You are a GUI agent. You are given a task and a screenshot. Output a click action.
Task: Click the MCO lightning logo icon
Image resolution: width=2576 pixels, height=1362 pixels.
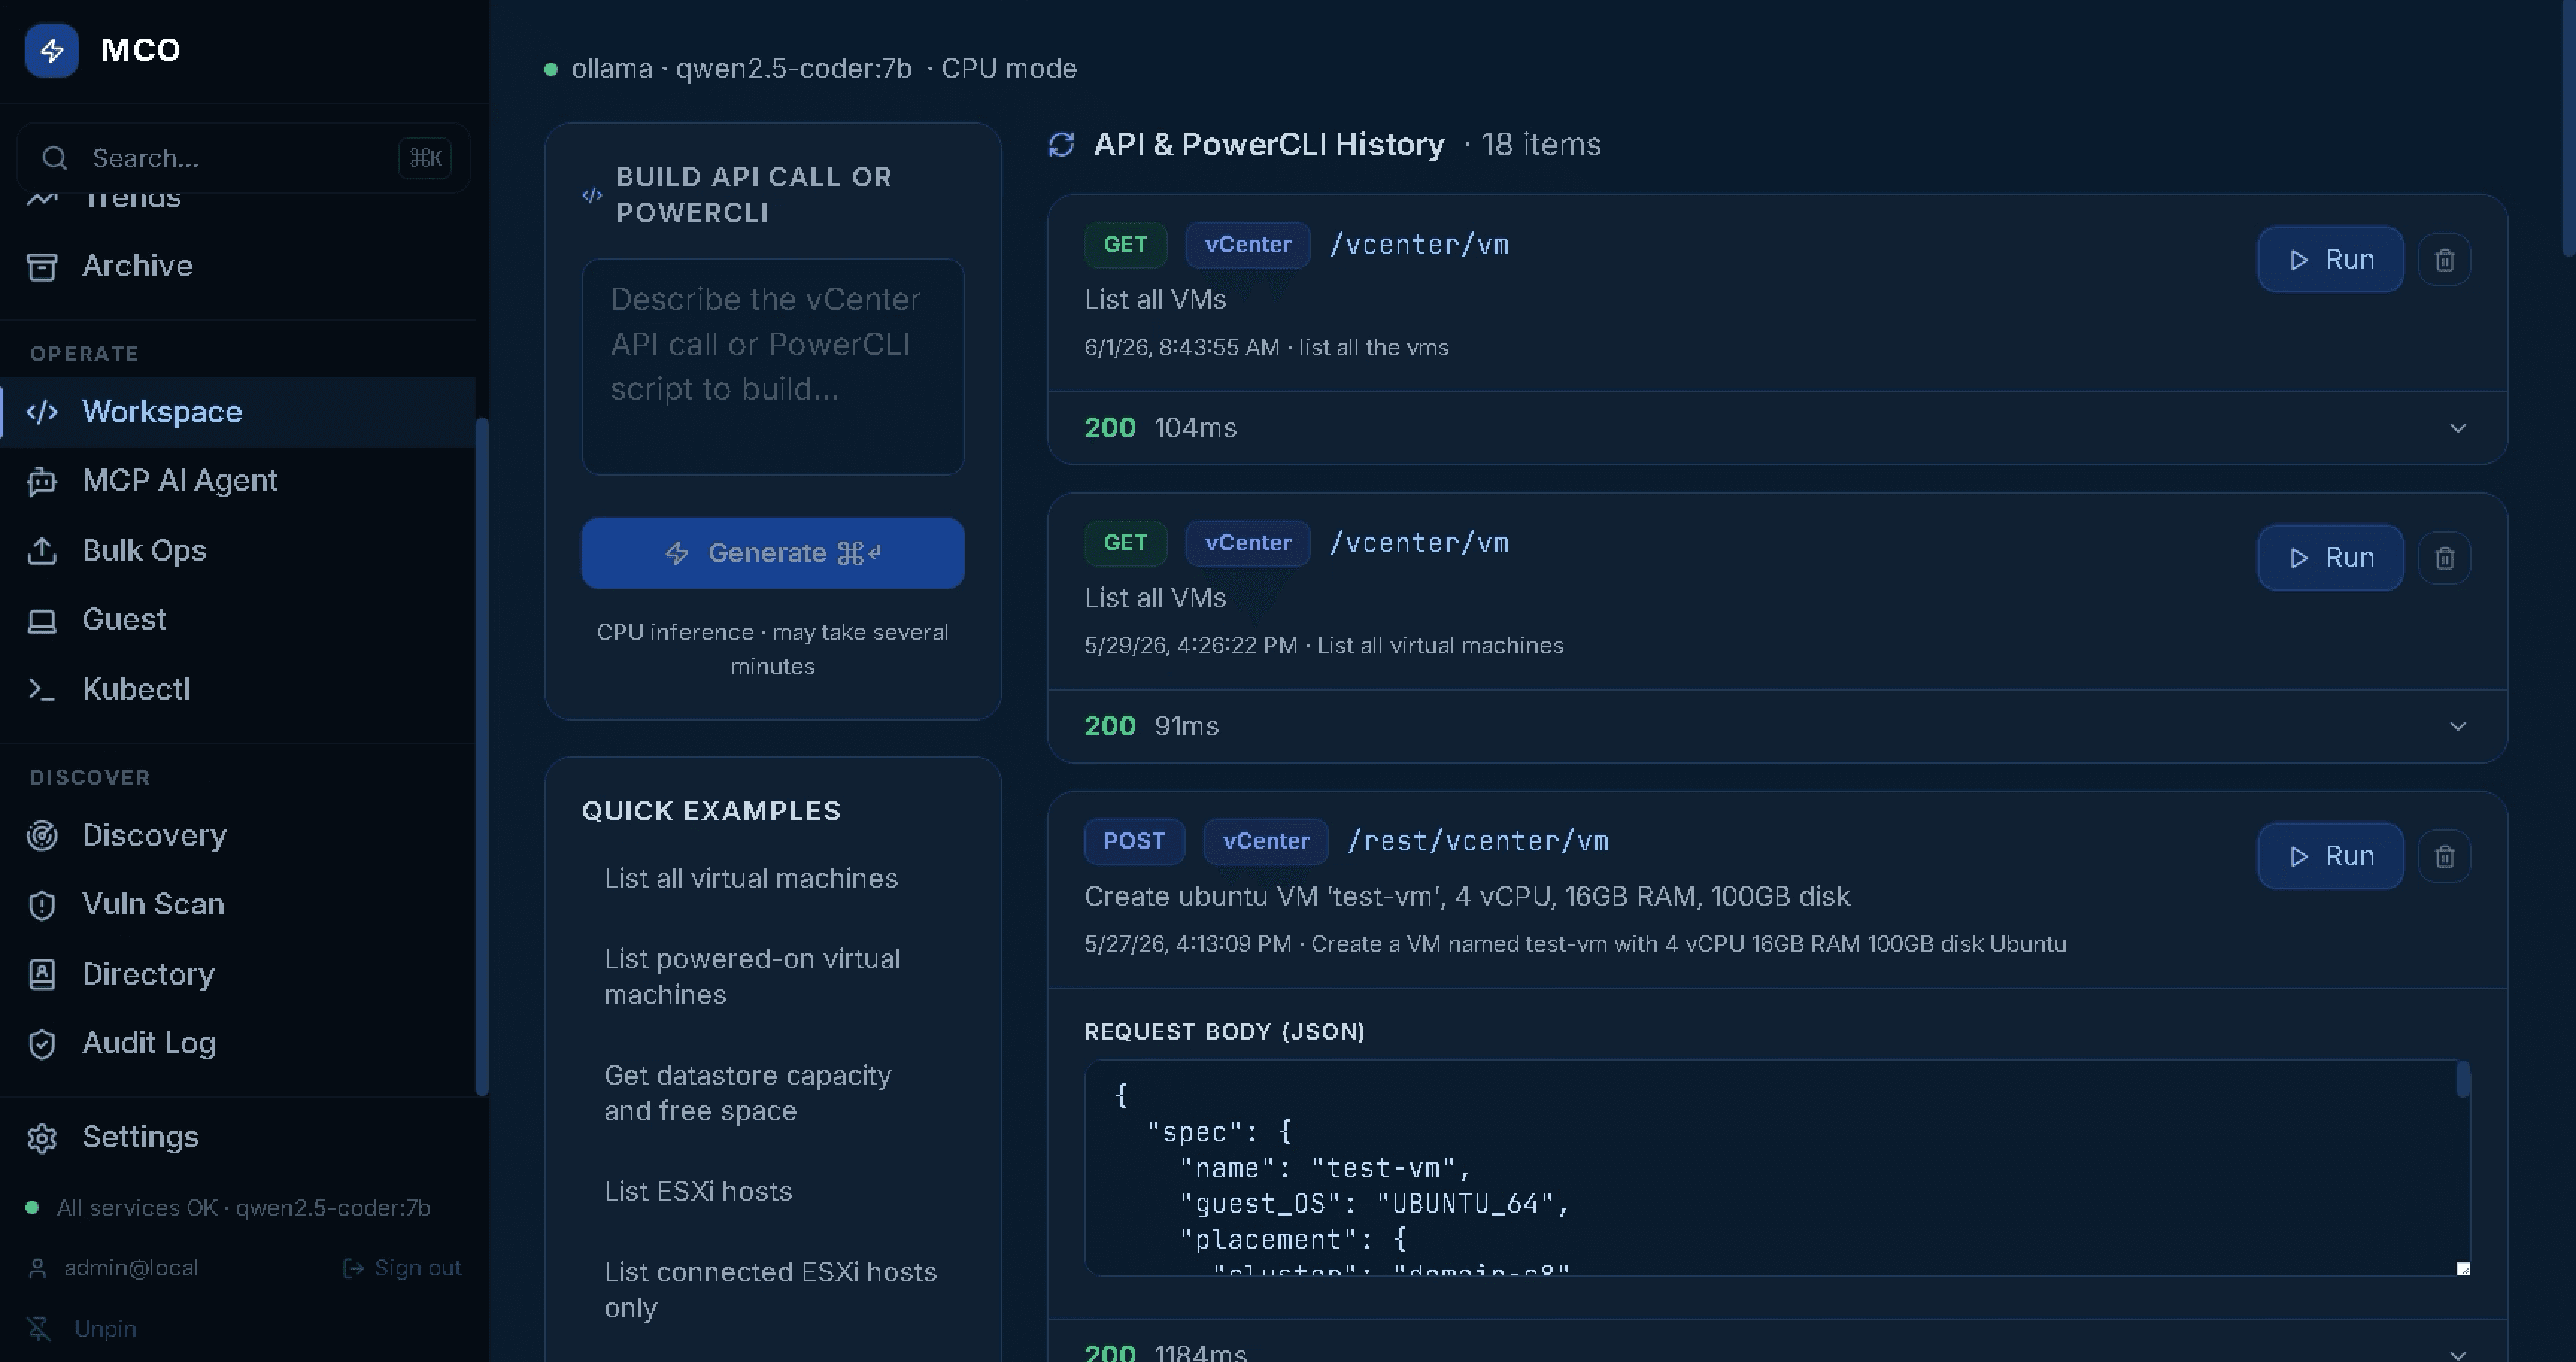(x=52, y=50)
